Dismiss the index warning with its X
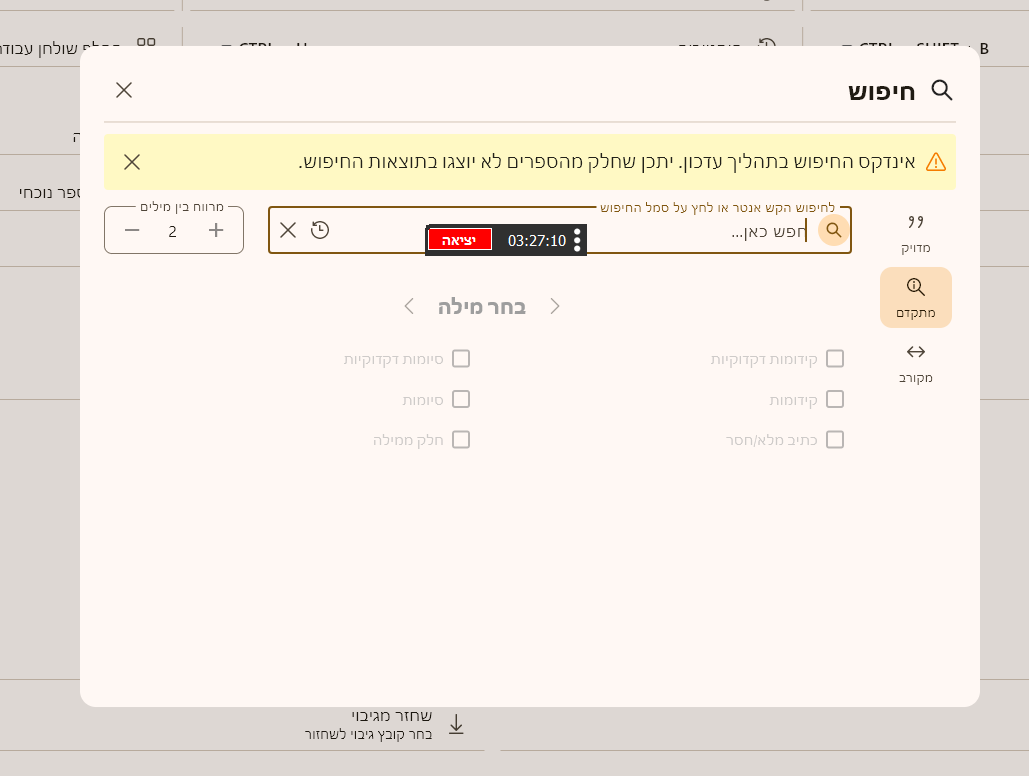This screenshot has height=776, width=1029. [131, 161]
